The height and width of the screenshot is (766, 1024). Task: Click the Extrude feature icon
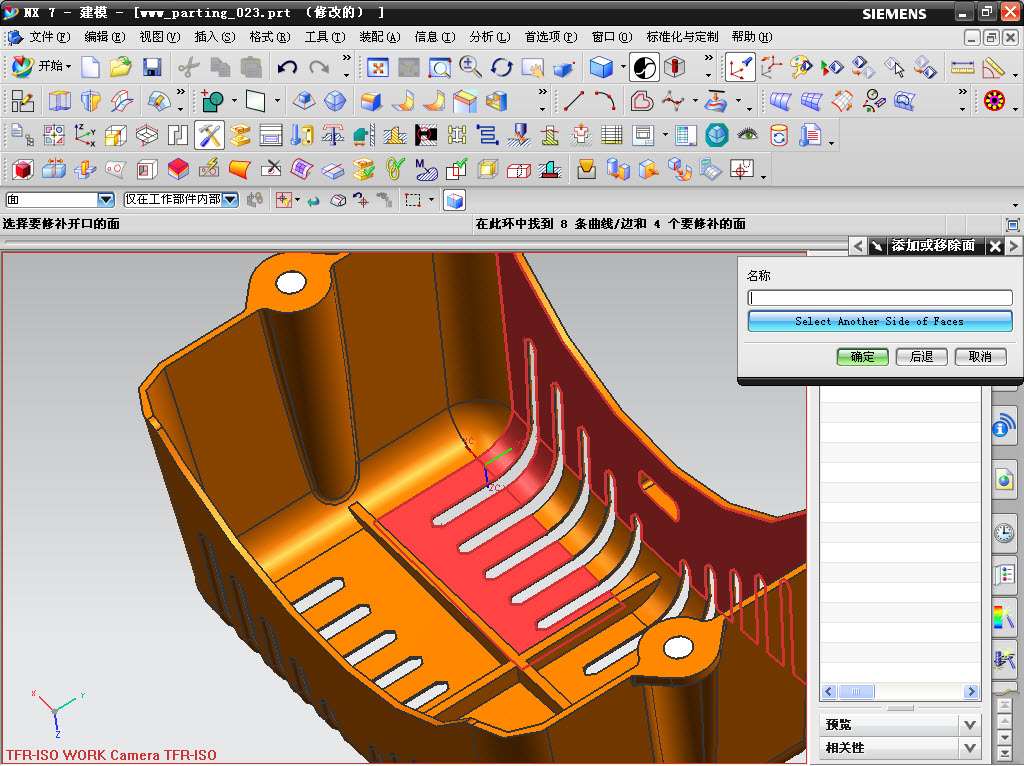[370, 101]
